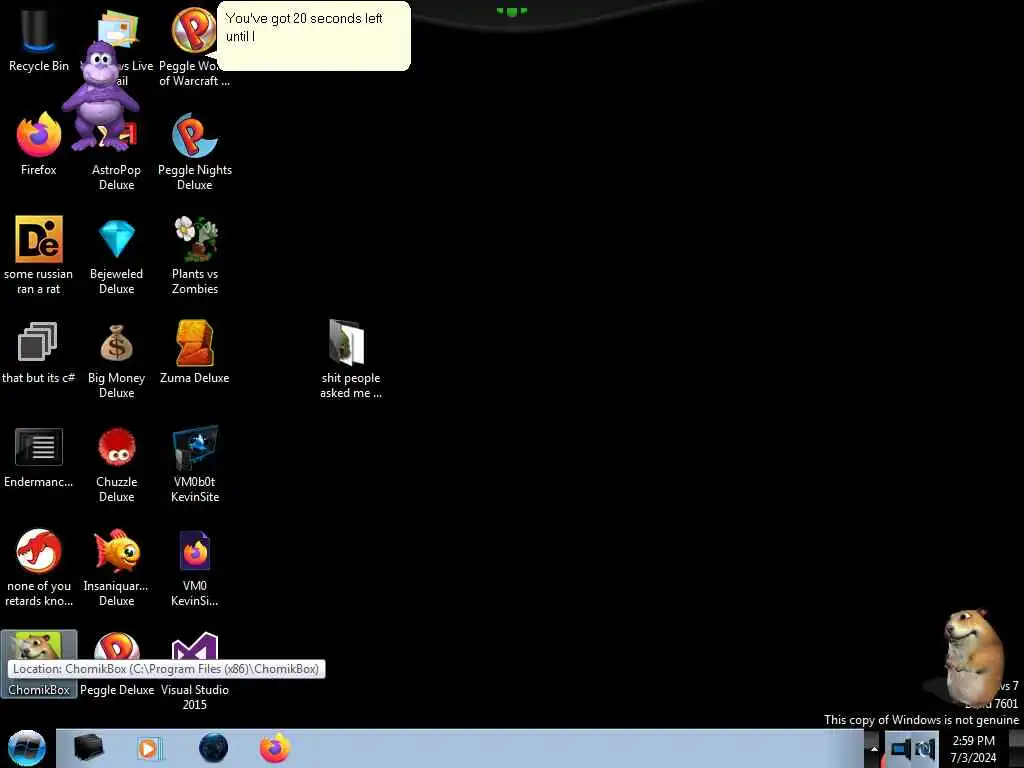Select the Comodo Dragon red dragon icon
Image resolution: width=1024 pixels, height=768 pixels.
pos(39,567)
